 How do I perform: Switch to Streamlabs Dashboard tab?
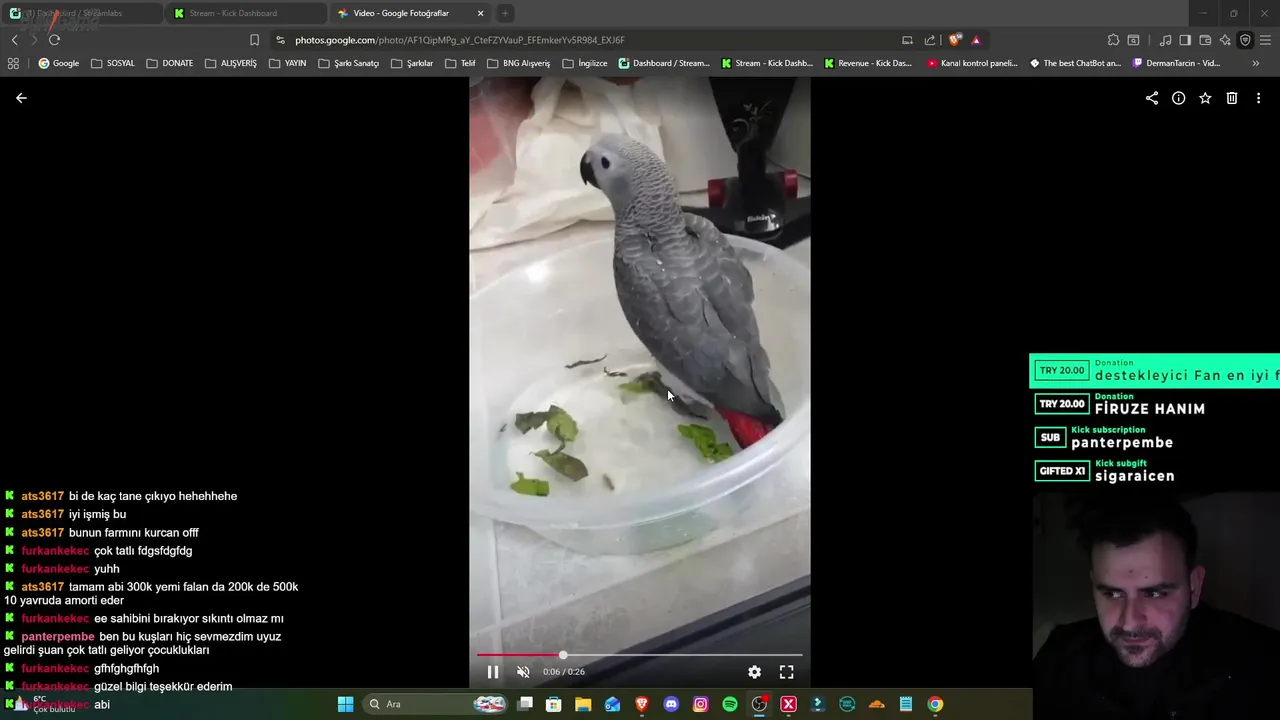point(82,13)
